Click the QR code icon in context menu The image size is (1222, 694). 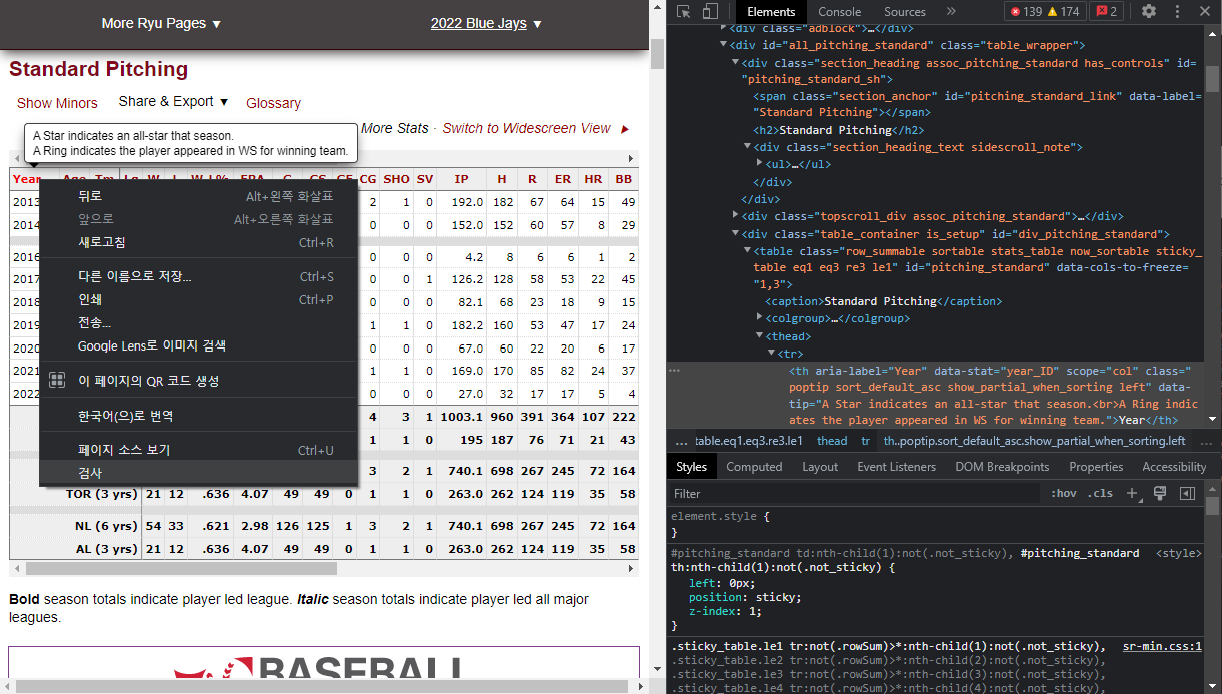(x=57, y=381)
